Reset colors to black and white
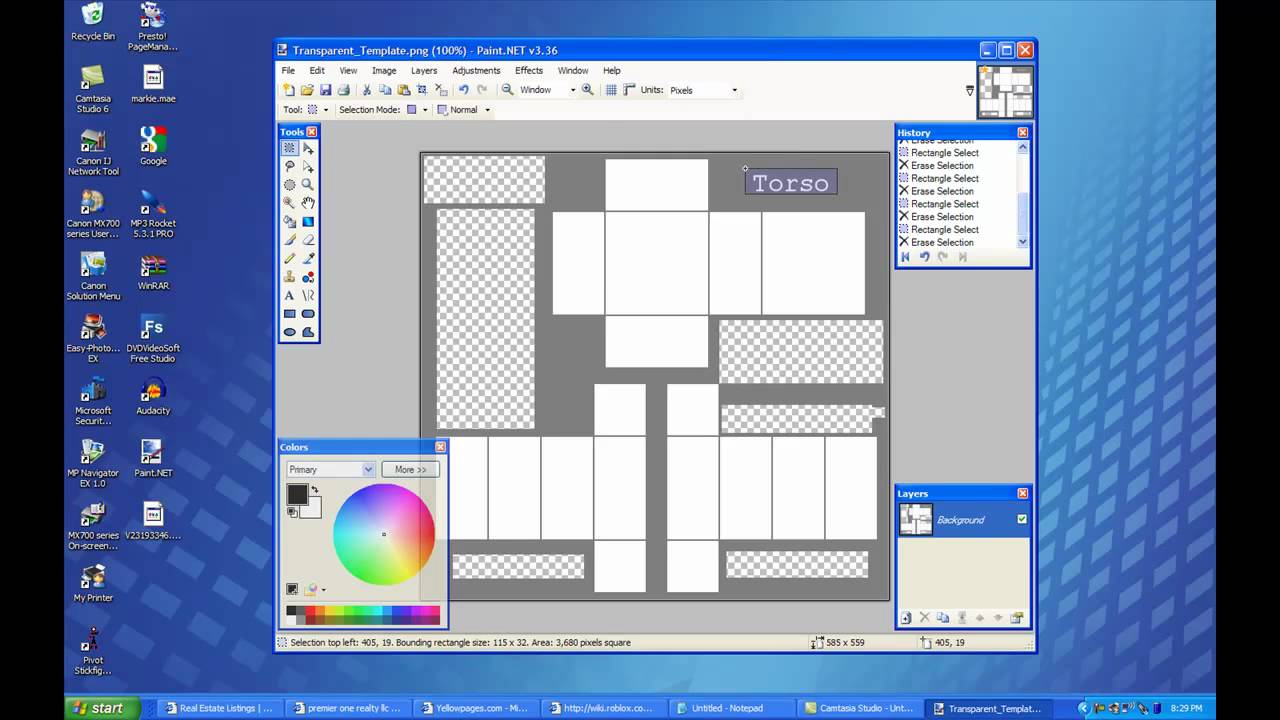The width and height of the screenshot is (1280, 720). click(292, 512)
